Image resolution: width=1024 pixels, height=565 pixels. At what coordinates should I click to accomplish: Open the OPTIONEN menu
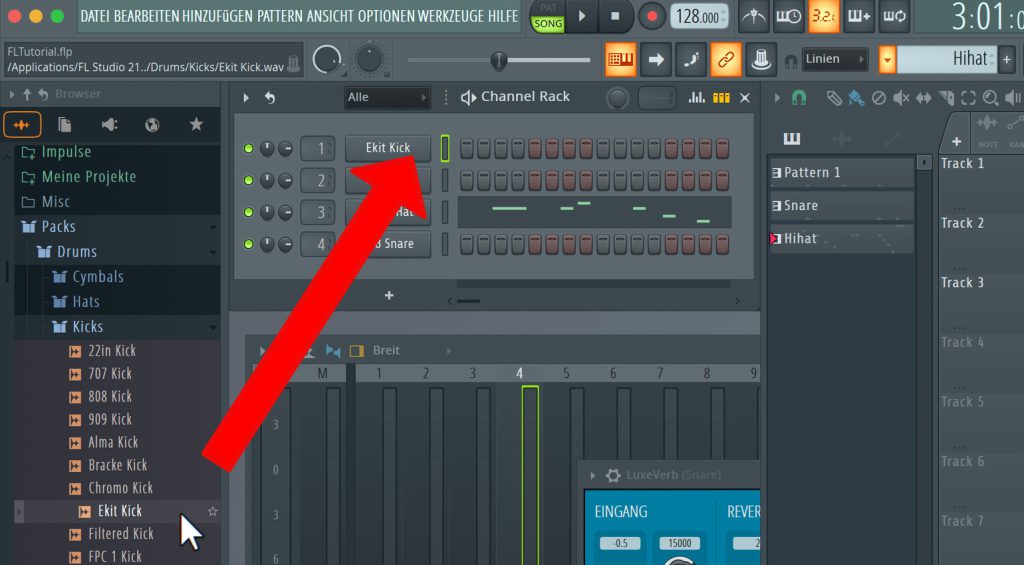(387, 16)
